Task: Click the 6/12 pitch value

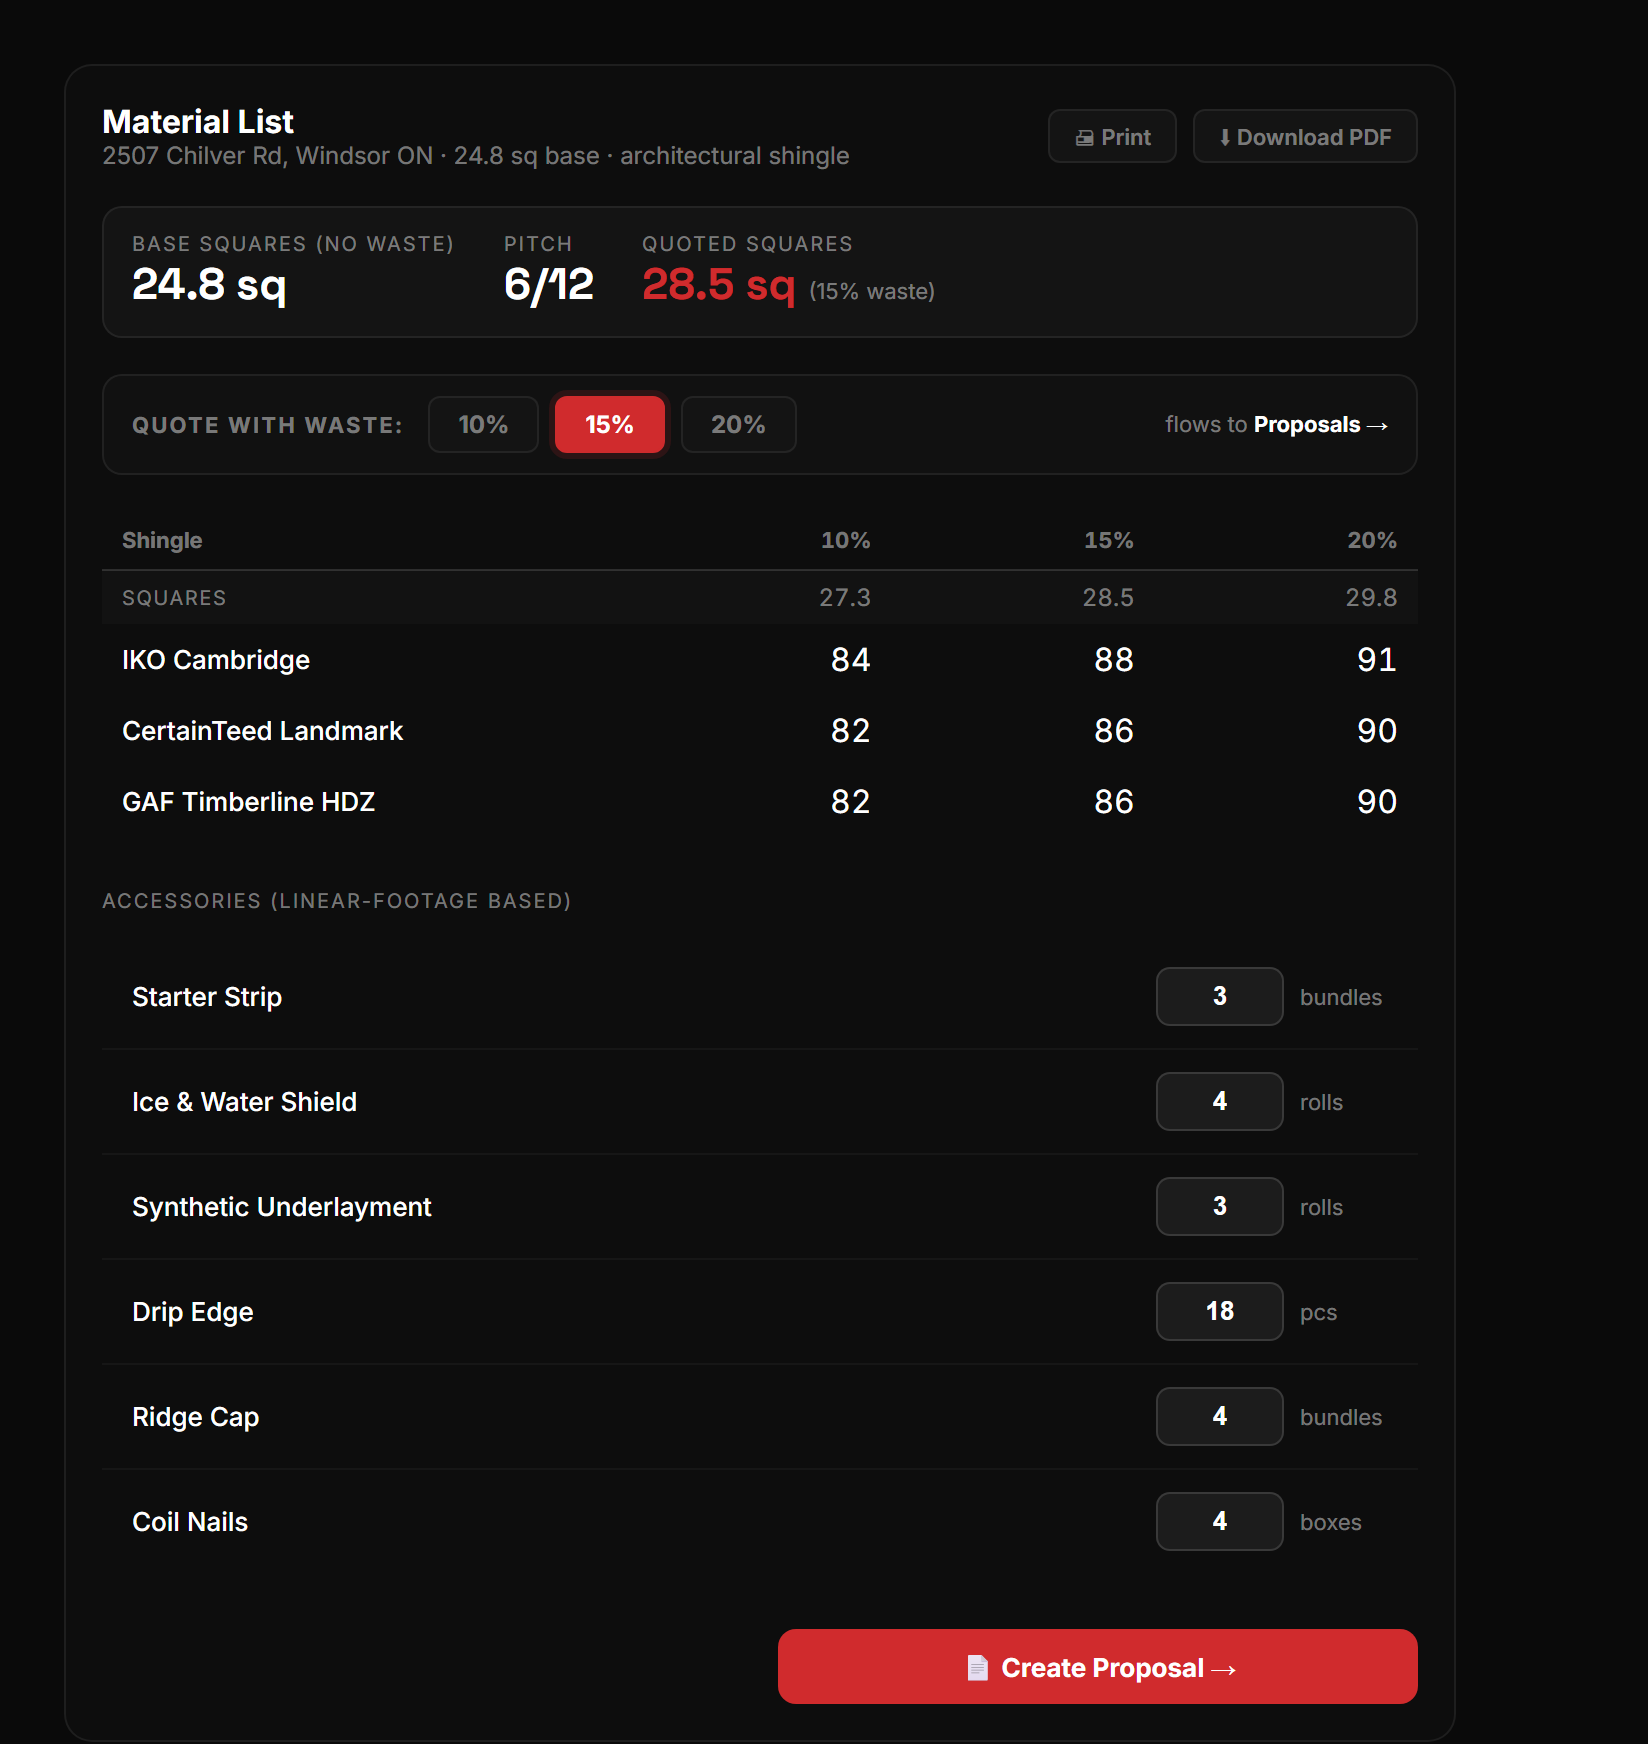Action: point(549,285)
